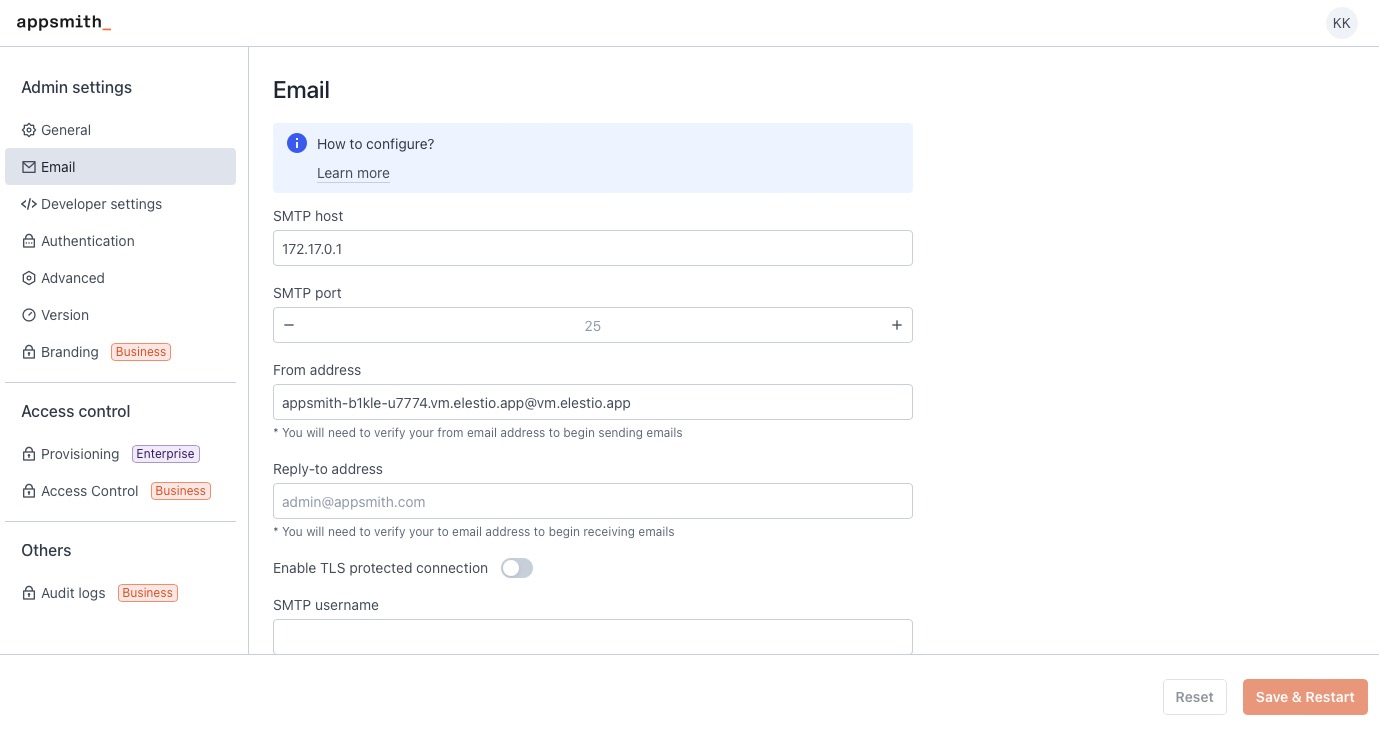The width and height of the screenshot is (1379, 734).
Task: Click the Enterprise badge beside Provisioning
Action: click(x=165, y=454)
